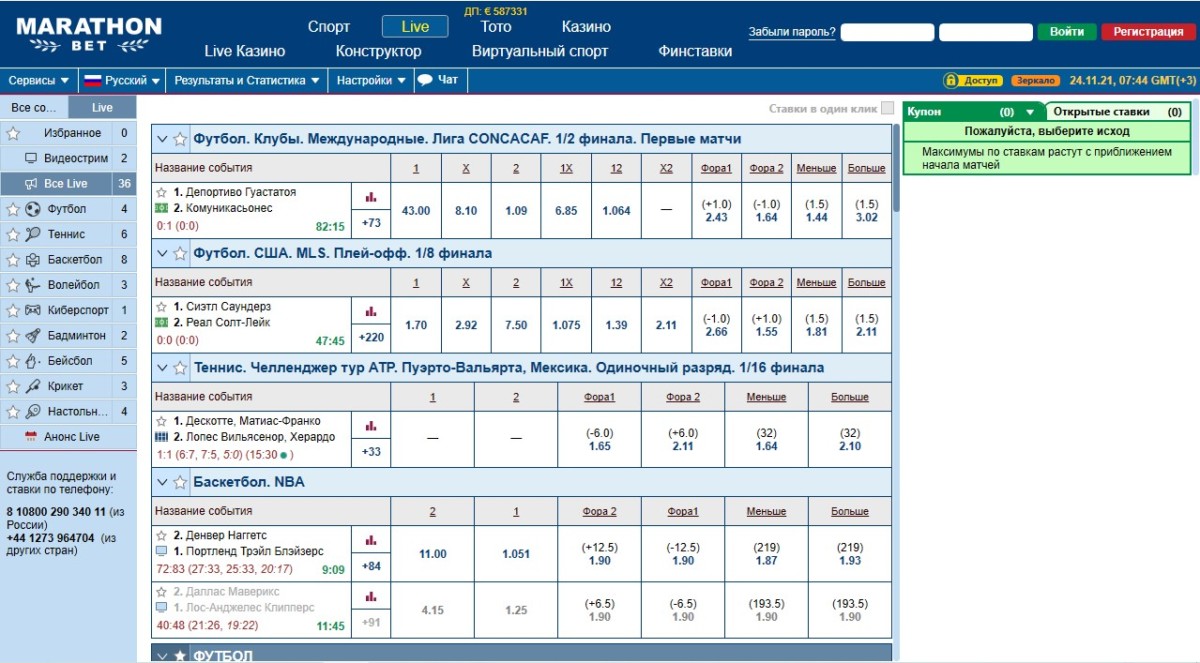Screen dimensions: 1200x663
Task: Click the Анонс Live calendar icon
Action: pos(31,437)
